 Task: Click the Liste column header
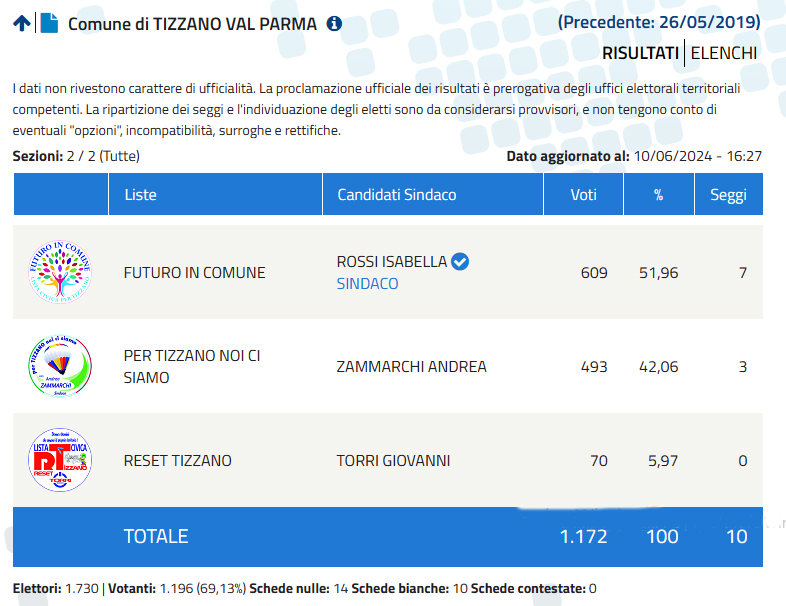pos(215,194)
